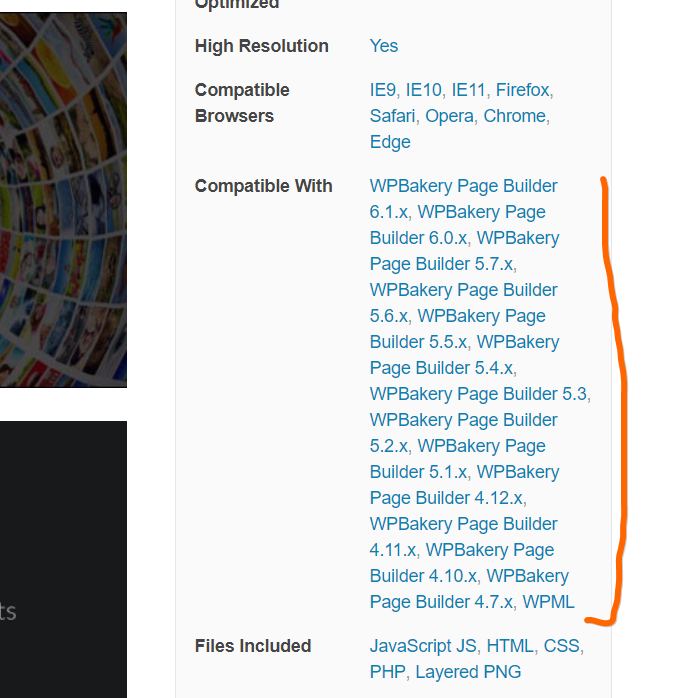Open the JavaScript JS file type link
Screen dimensions: 700x698
click(x=423, y=646)
